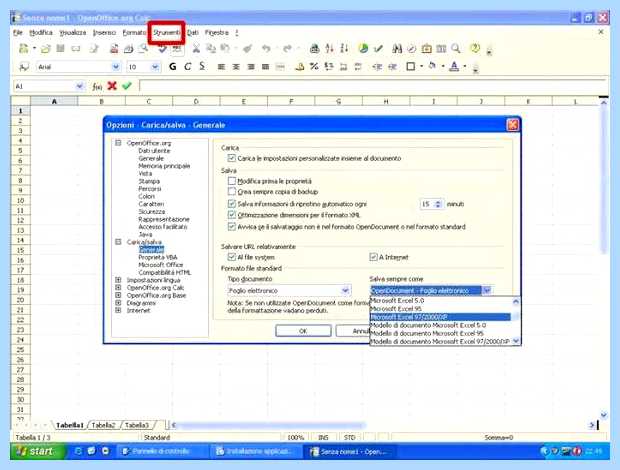Click the Percent number format icon
This screenshot has height=470, width=620.
point(314,67)
